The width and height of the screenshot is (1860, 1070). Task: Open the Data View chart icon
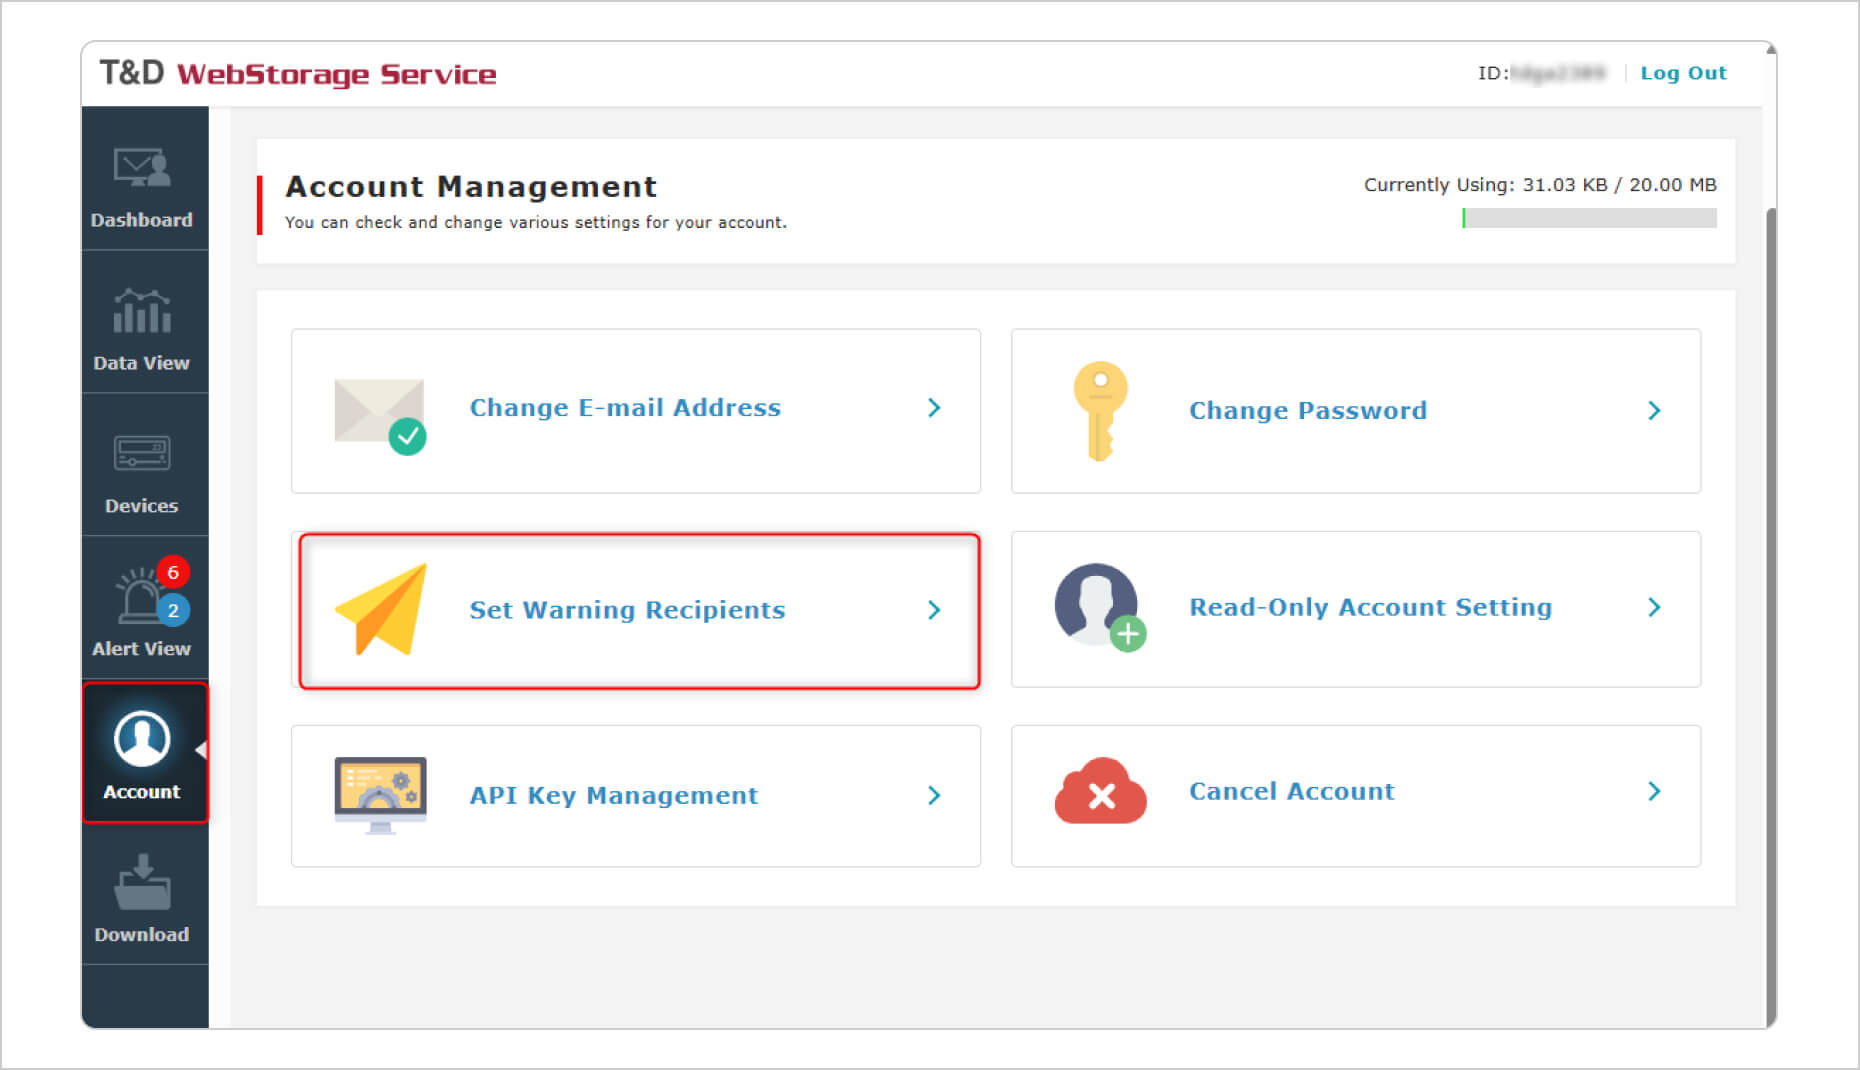coord(142,311)
